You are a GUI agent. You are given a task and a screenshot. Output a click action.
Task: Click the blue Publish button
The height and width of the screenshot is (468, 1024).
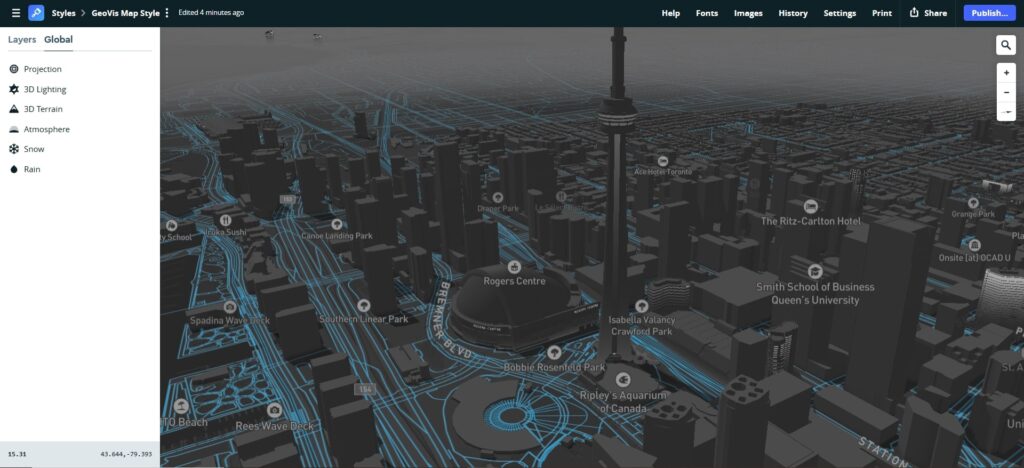pyautogui.click(x=988, y=13)
